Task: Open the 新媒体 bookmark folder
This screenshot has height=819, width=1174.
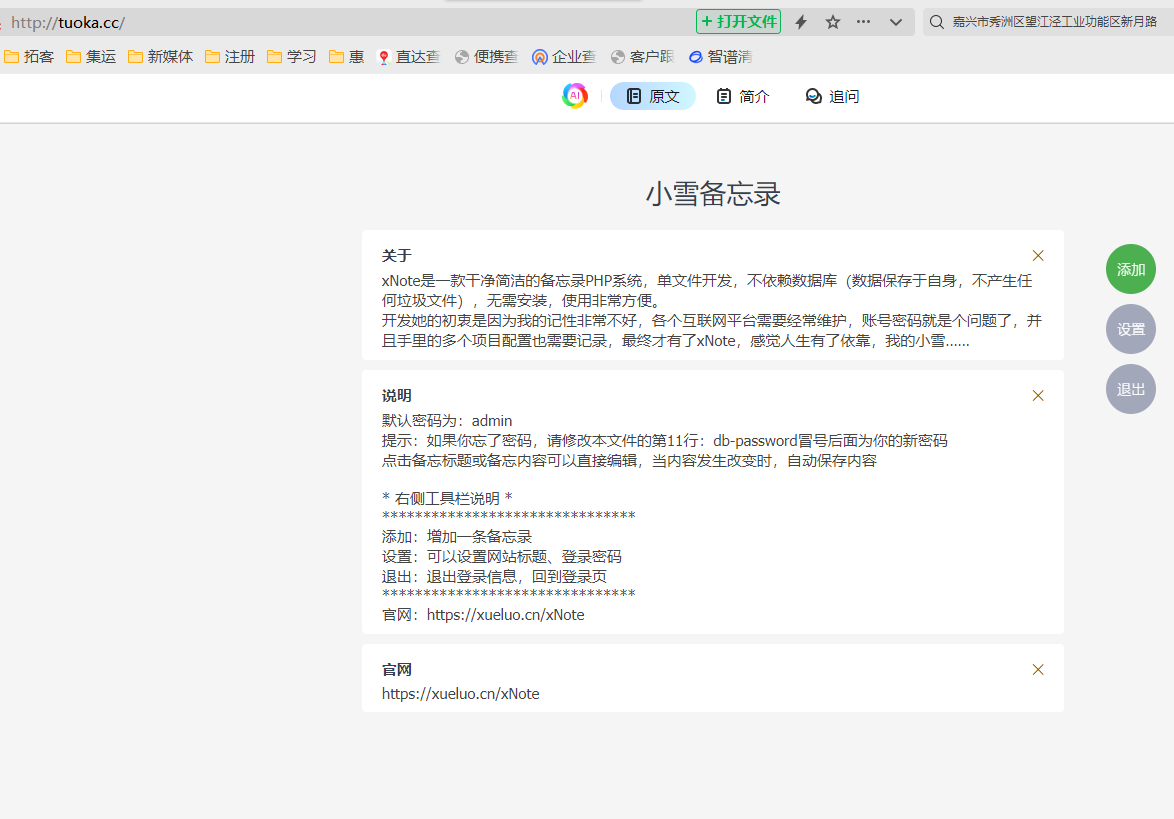Action: point(160,57)
